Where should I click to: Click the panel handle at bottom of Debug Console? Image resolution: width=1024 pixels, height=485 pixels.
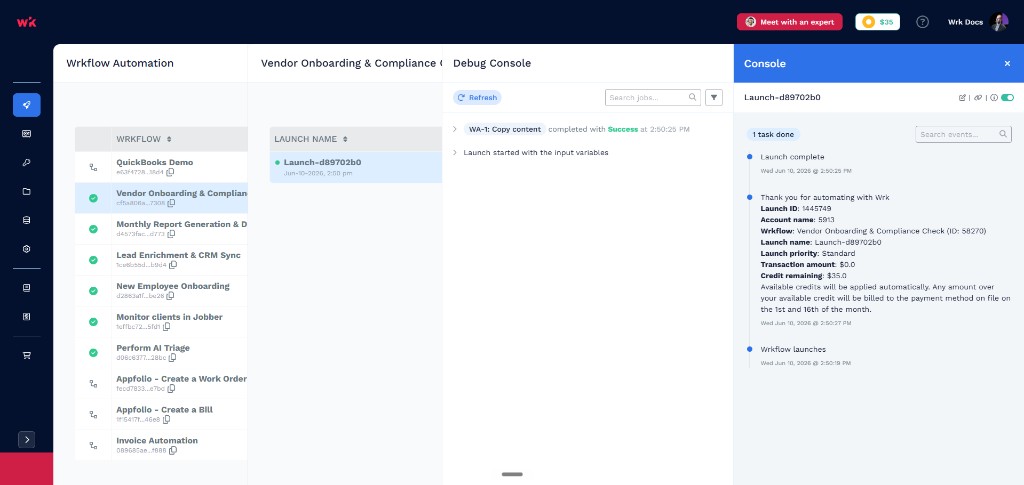tap(512, 474)
